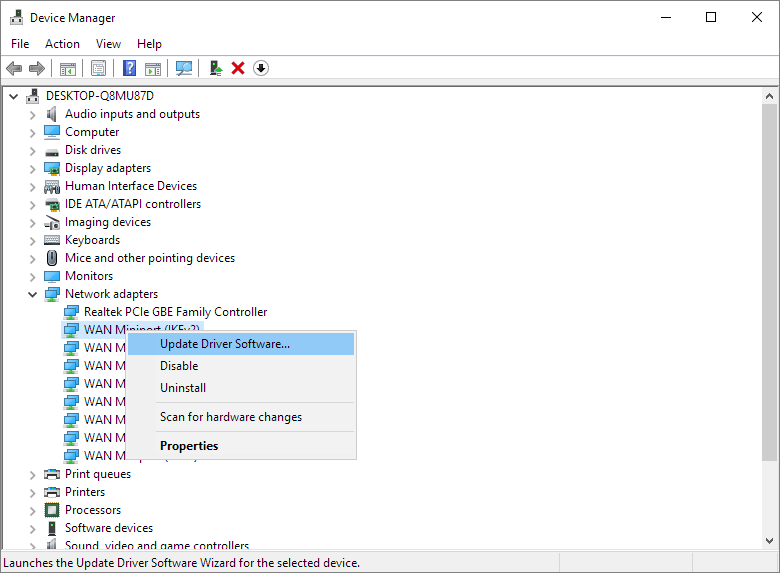Image resolution: width=780 pixels, height=573 pixels.
Task: Click the Properties toolbar icon
Action: pyautogui.click(x=98, y=68)
